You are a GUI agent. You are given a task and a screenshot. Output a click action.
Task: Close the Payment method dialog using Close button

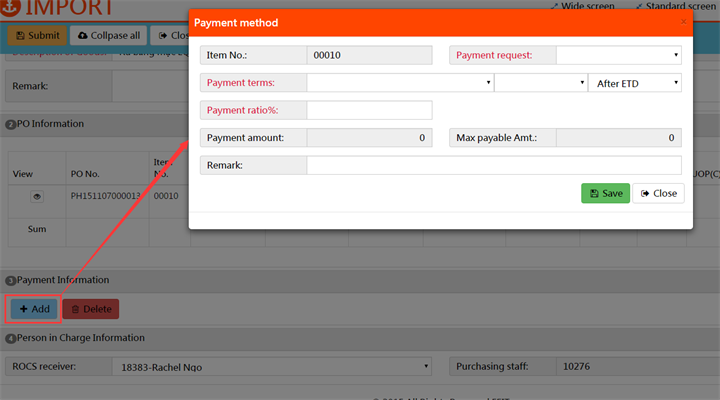click(x=658, y=193)
